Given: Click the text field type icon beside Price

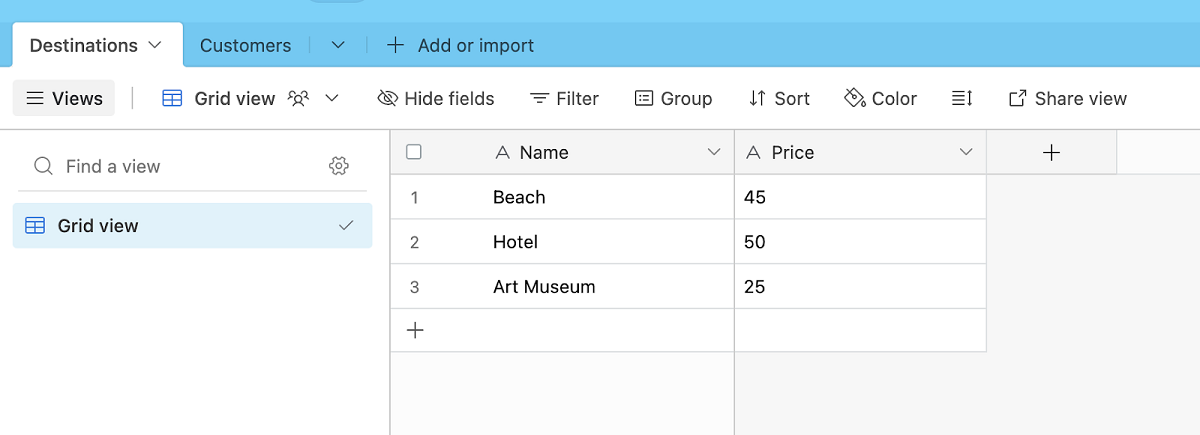Looking at the screenshot, I should [754, 152].
